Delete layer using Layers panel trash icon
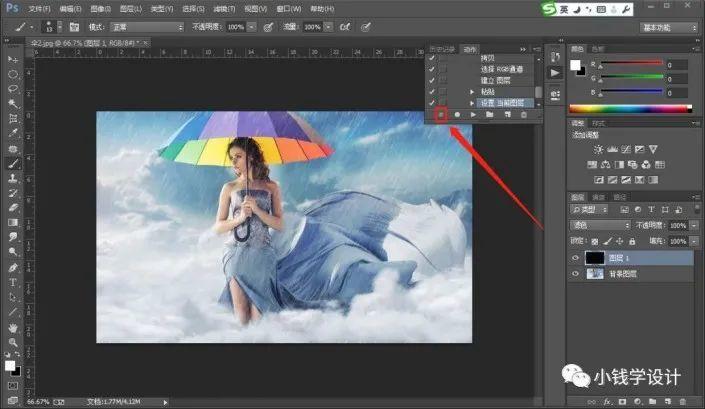Screen dimensions: 705x409 pyautogui.click(x=683, y=401)
